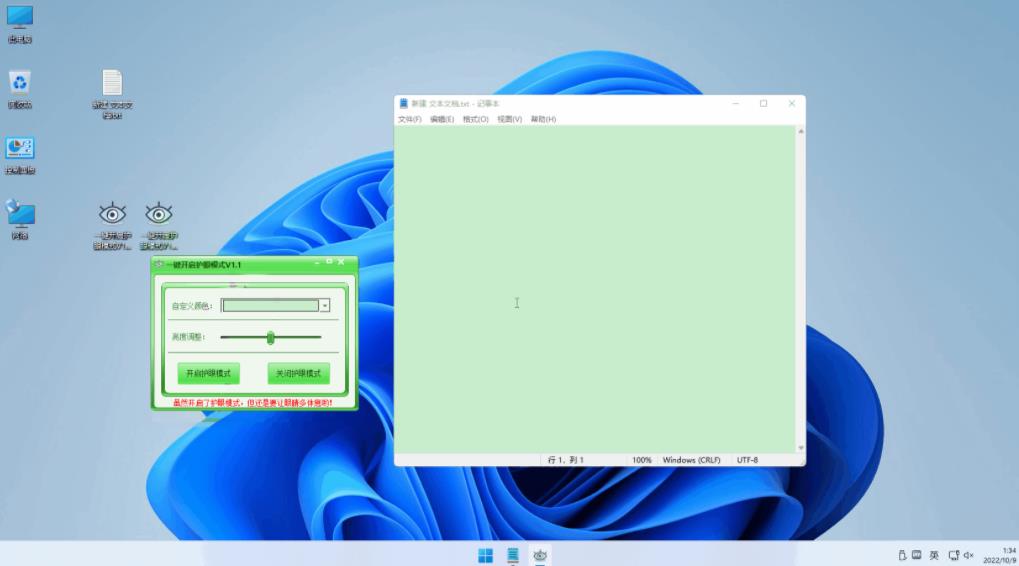Viewport: 1019px width, 566px height.
Task: Click the 英 language indicator in the tray
Action: click(x=934, y=556)
